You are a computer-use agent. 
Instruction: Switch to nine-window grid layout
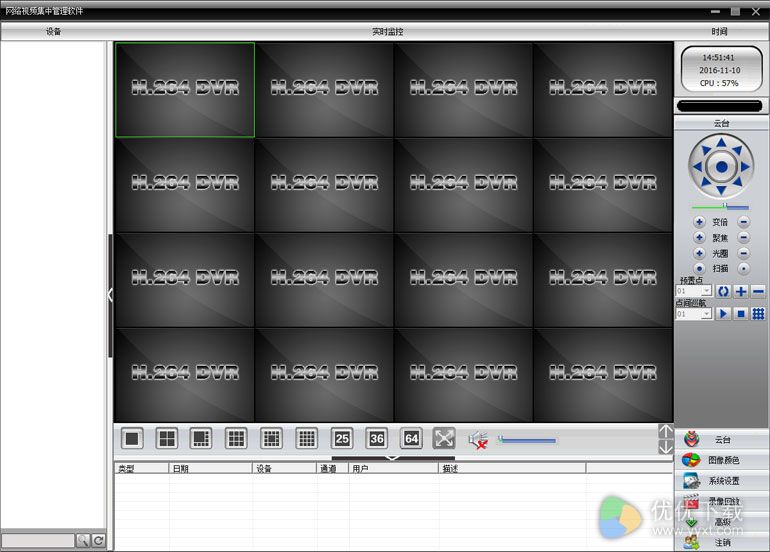tap(236, 439)
